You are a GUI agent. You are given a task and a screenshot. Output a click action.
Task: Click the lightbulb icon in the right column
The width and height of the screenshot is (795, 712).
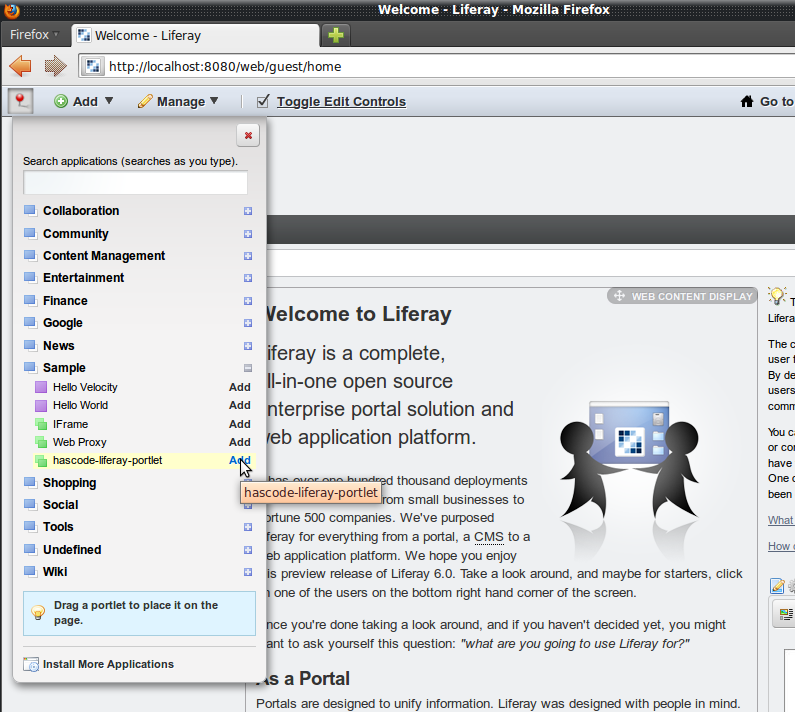[776, 296]
